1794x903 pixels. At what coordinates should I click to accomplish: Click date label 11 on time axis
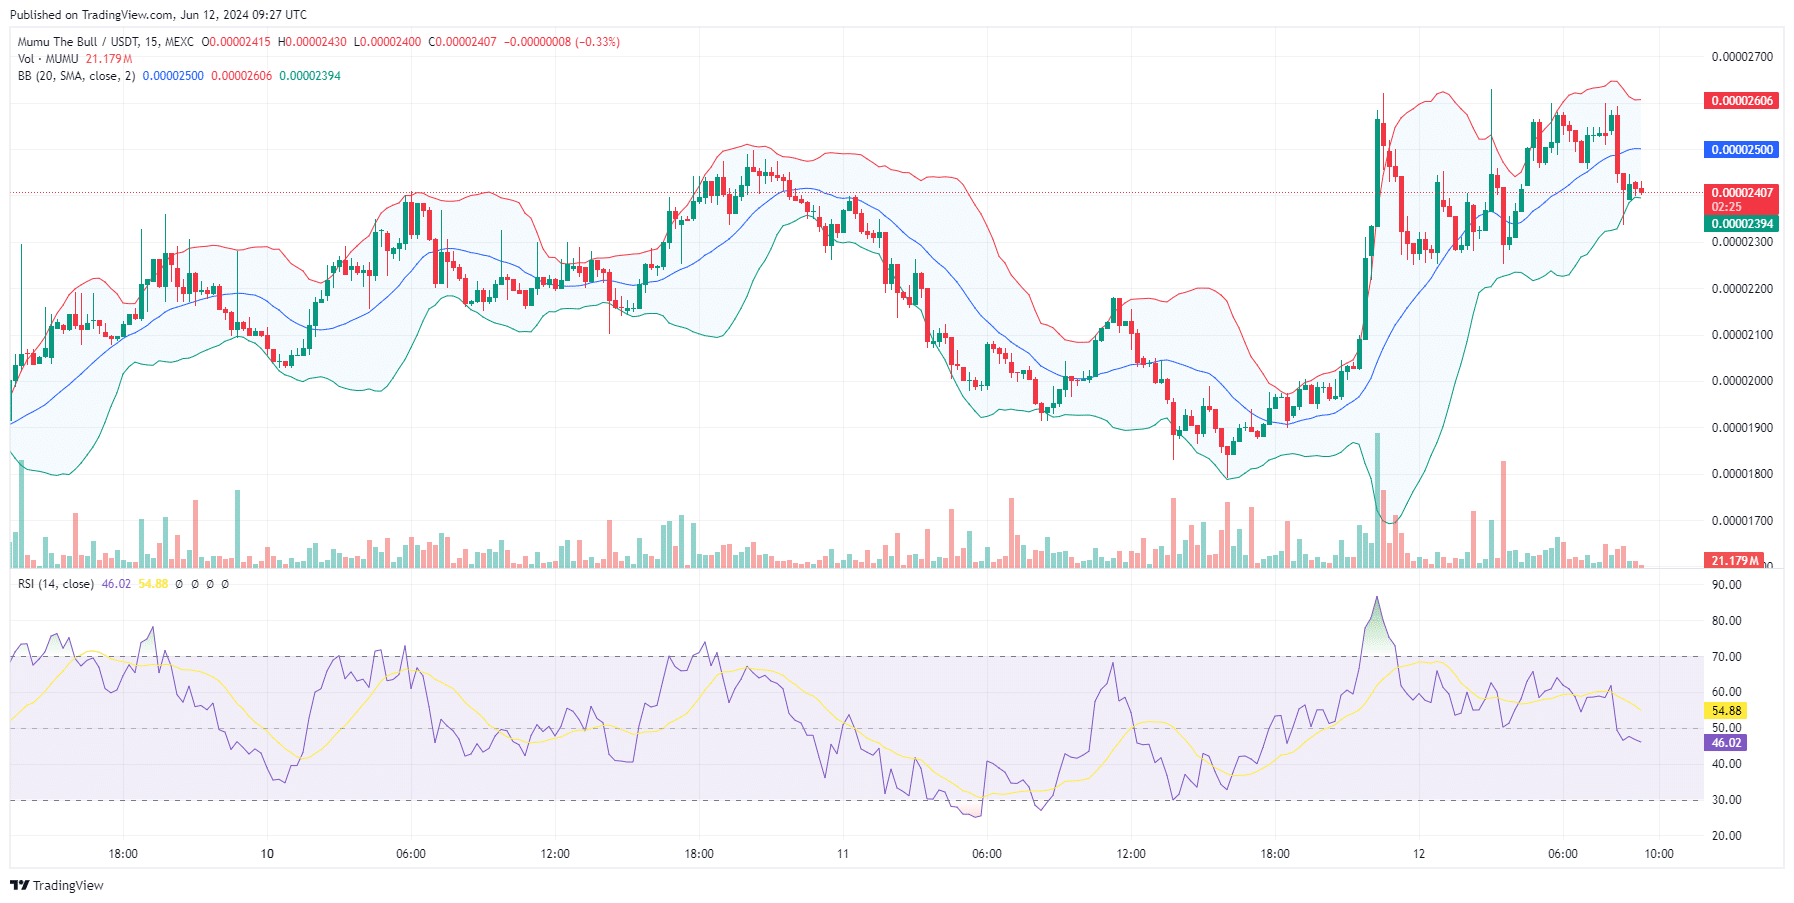843,854
